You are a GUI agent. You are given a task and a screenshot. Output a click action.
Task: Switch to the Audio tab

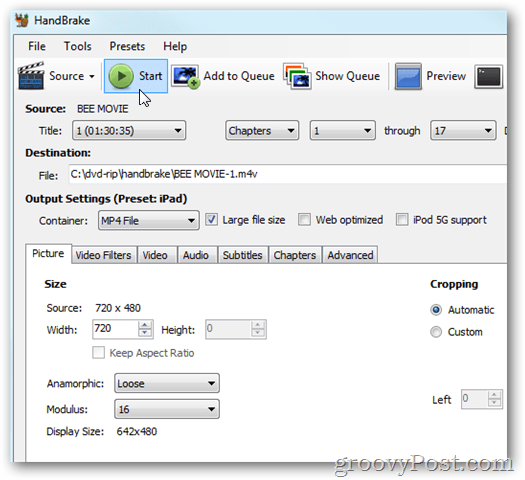[x=196, y=255]
